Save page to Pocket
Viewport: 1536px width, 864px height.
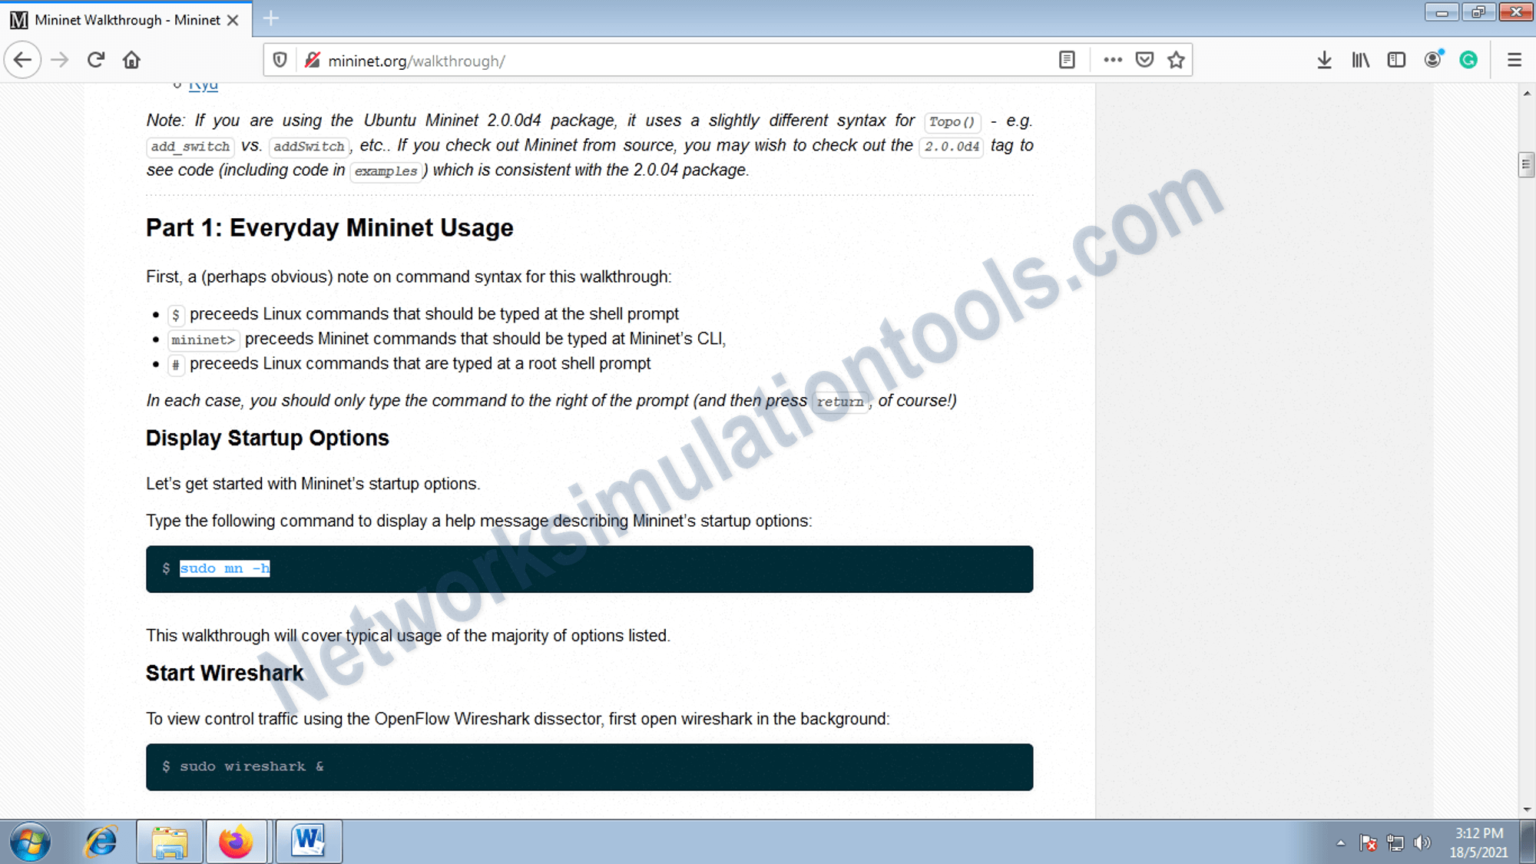click(1144, 60)
